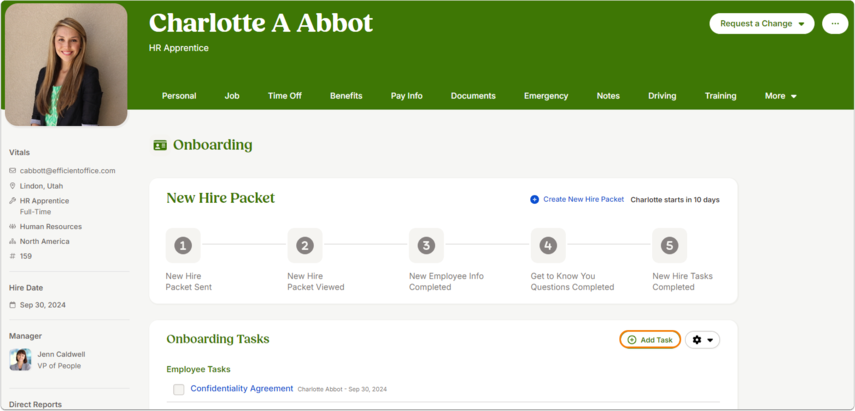
Task: Click the cabbott@efficientoffice.com email address
Action: coord(68,171)
